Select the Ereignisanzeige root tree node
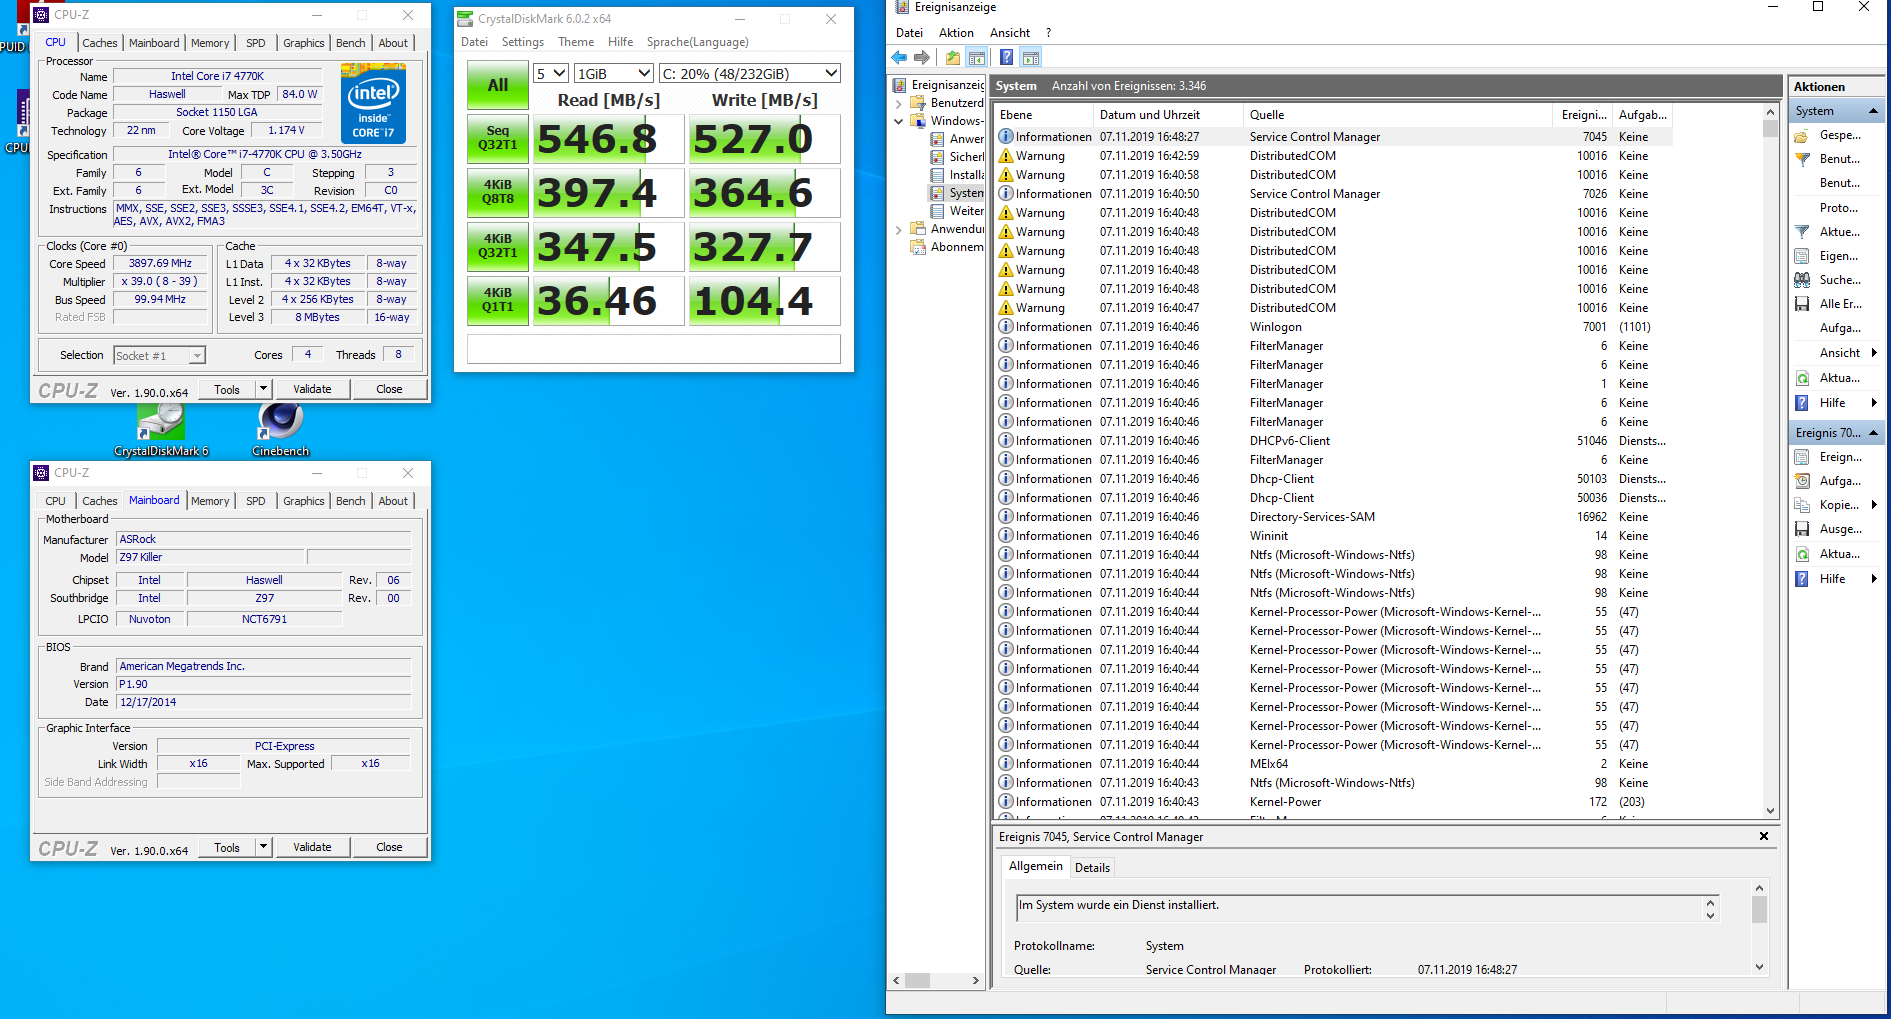Screen dimensions: 1891x1019 (939, 85)
